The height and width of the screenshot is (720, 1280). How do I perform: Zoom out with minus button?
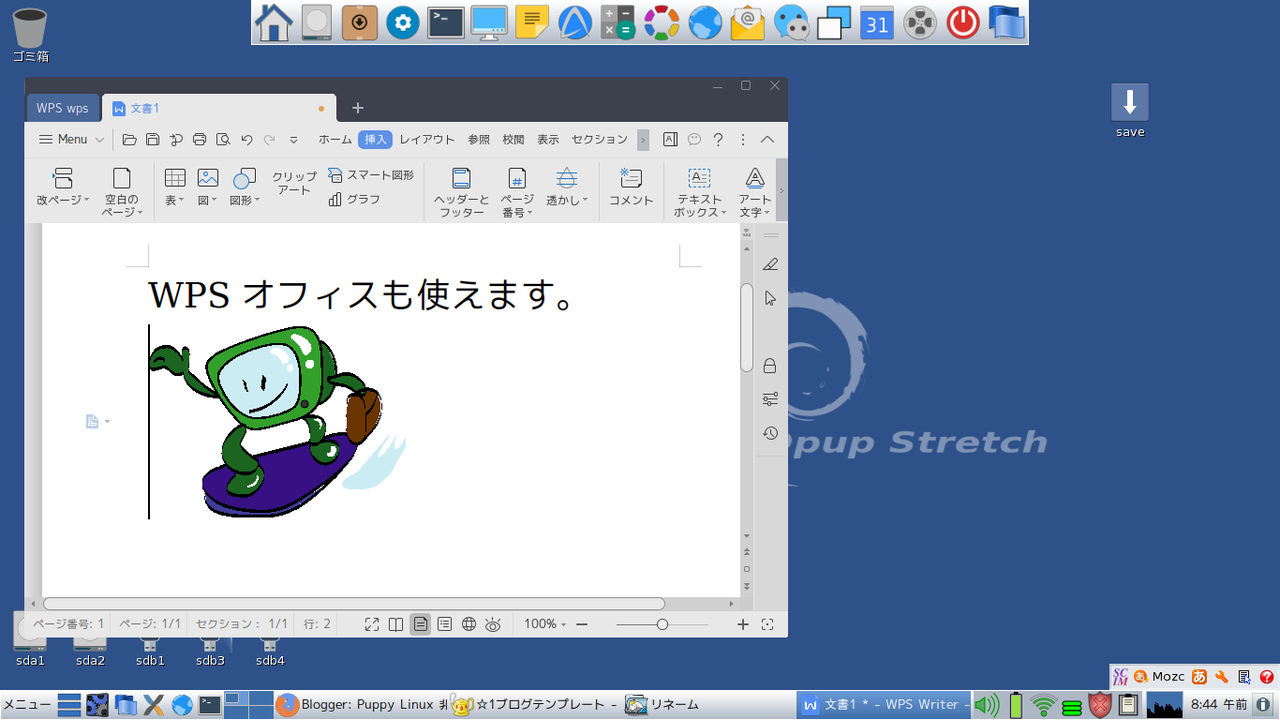pyautogui.click(x=581, y=624)
